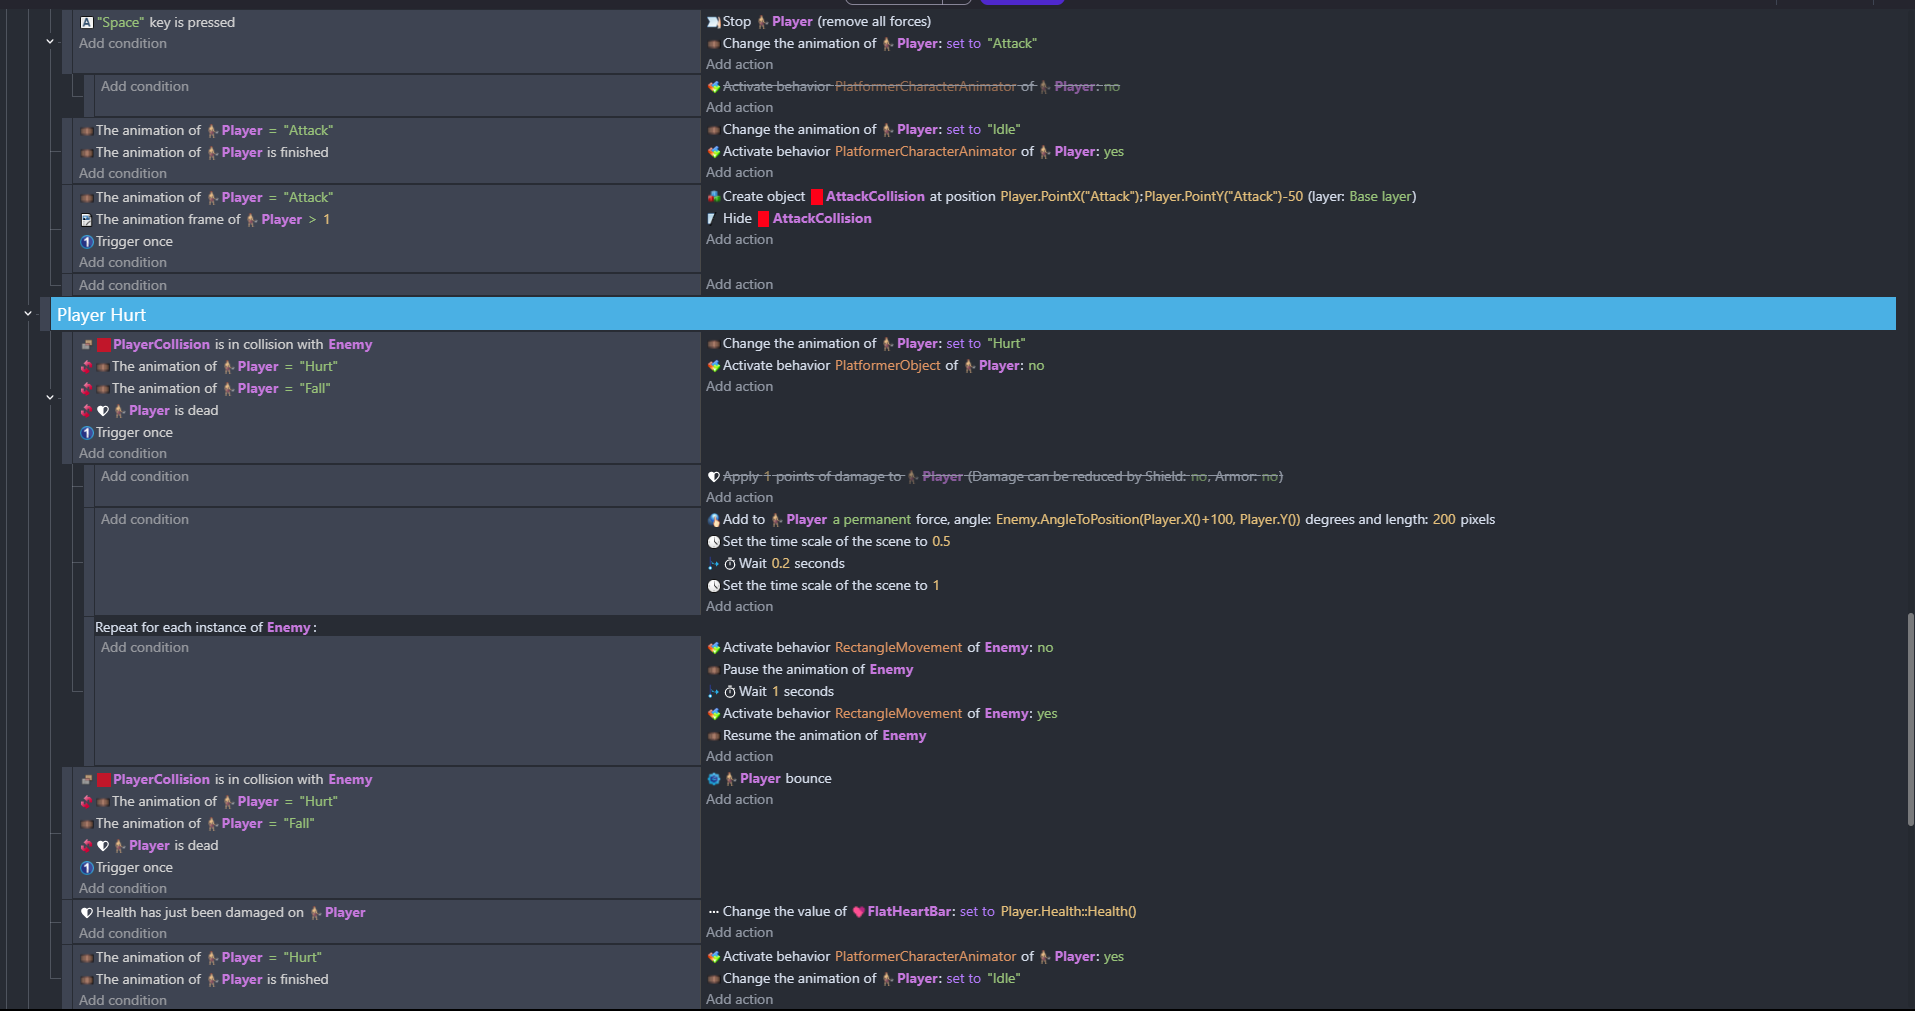Toggle the "yes" value of RectangleMovement activation

point(1047,714)
